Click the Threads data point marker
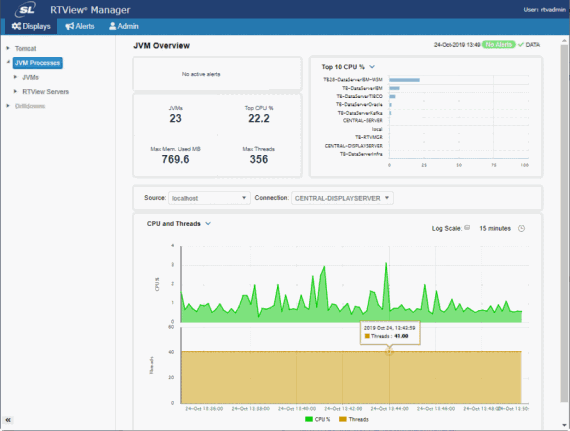The width and height of the screenshot is (570, 431). click(389, 351)
